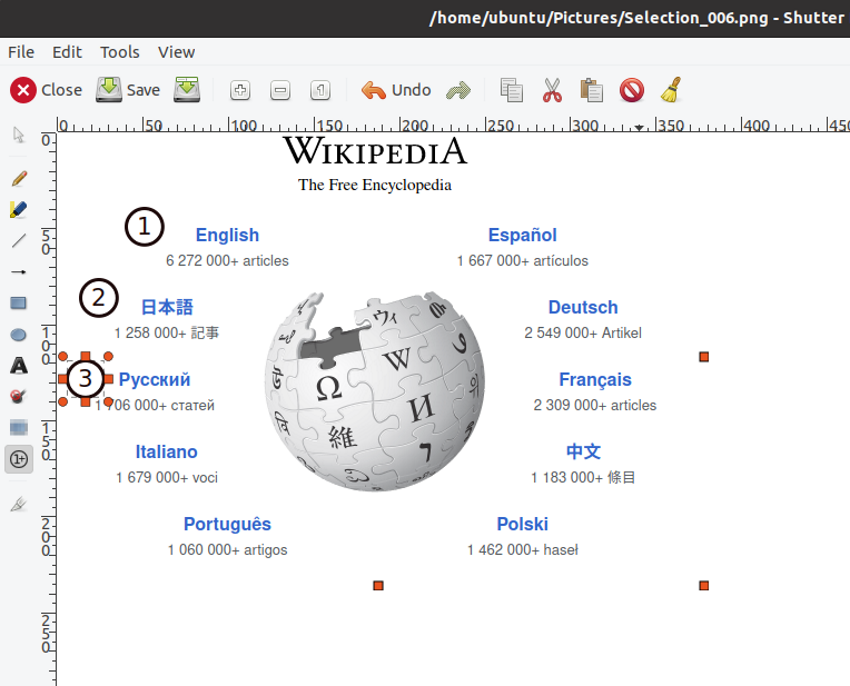This screenshot has width=850, height=686.
Task: Click the 中文 link on canvas
Action: click(583, 451)
